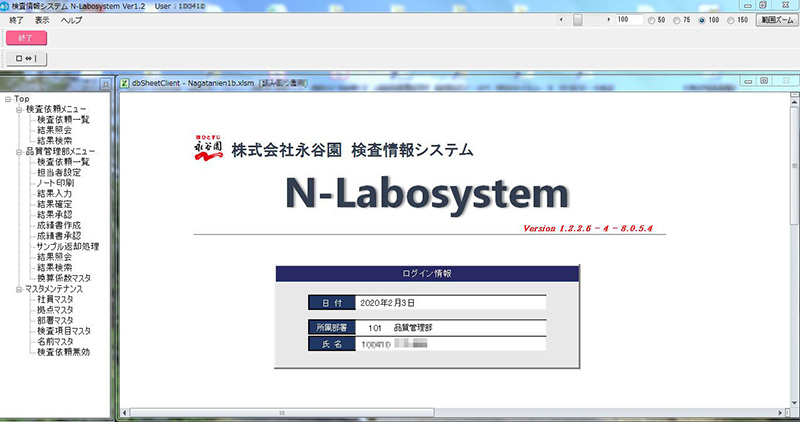Screen dimensions: 800x422
Task: Select the 75 zoom radio button
Action: point(678,19)
